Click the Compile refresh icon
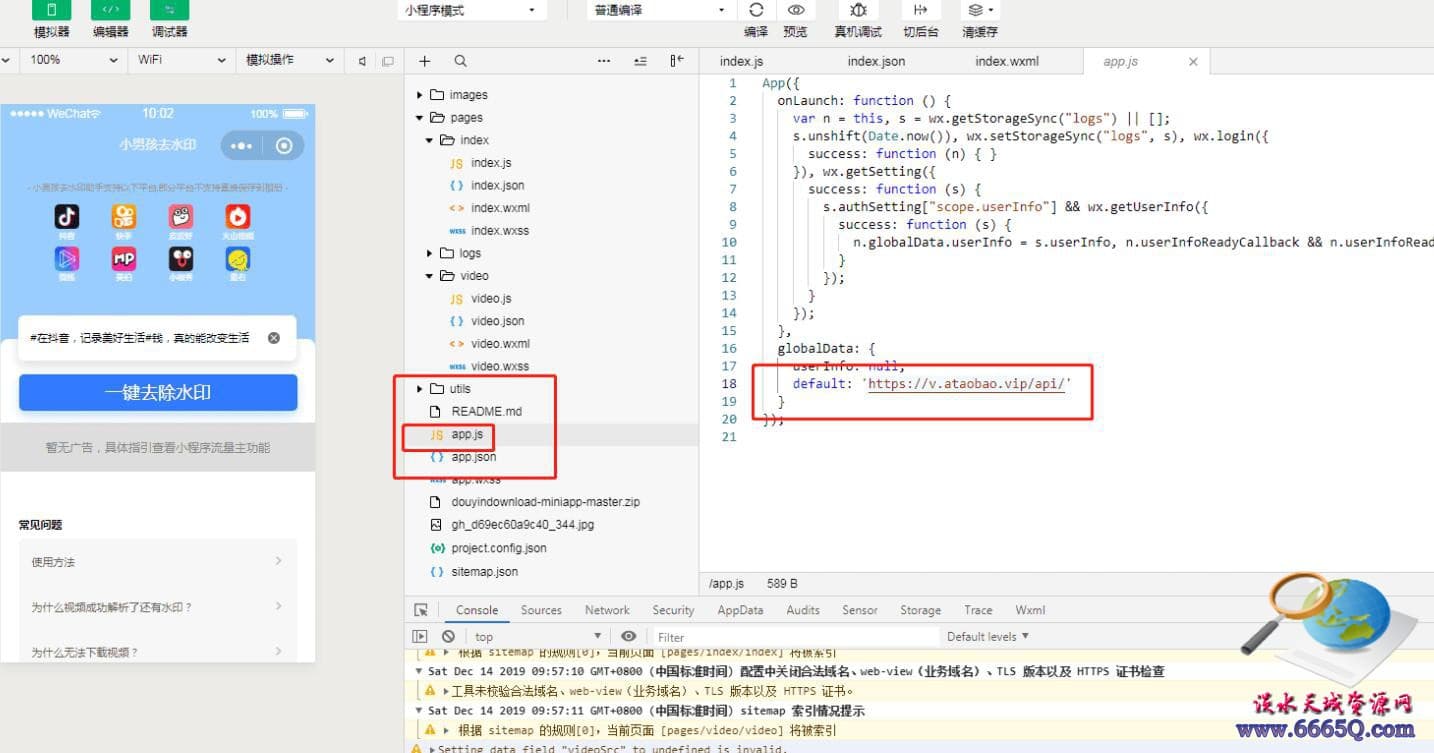This screenshot has width=1434, height=753. (x=756, y=10)
